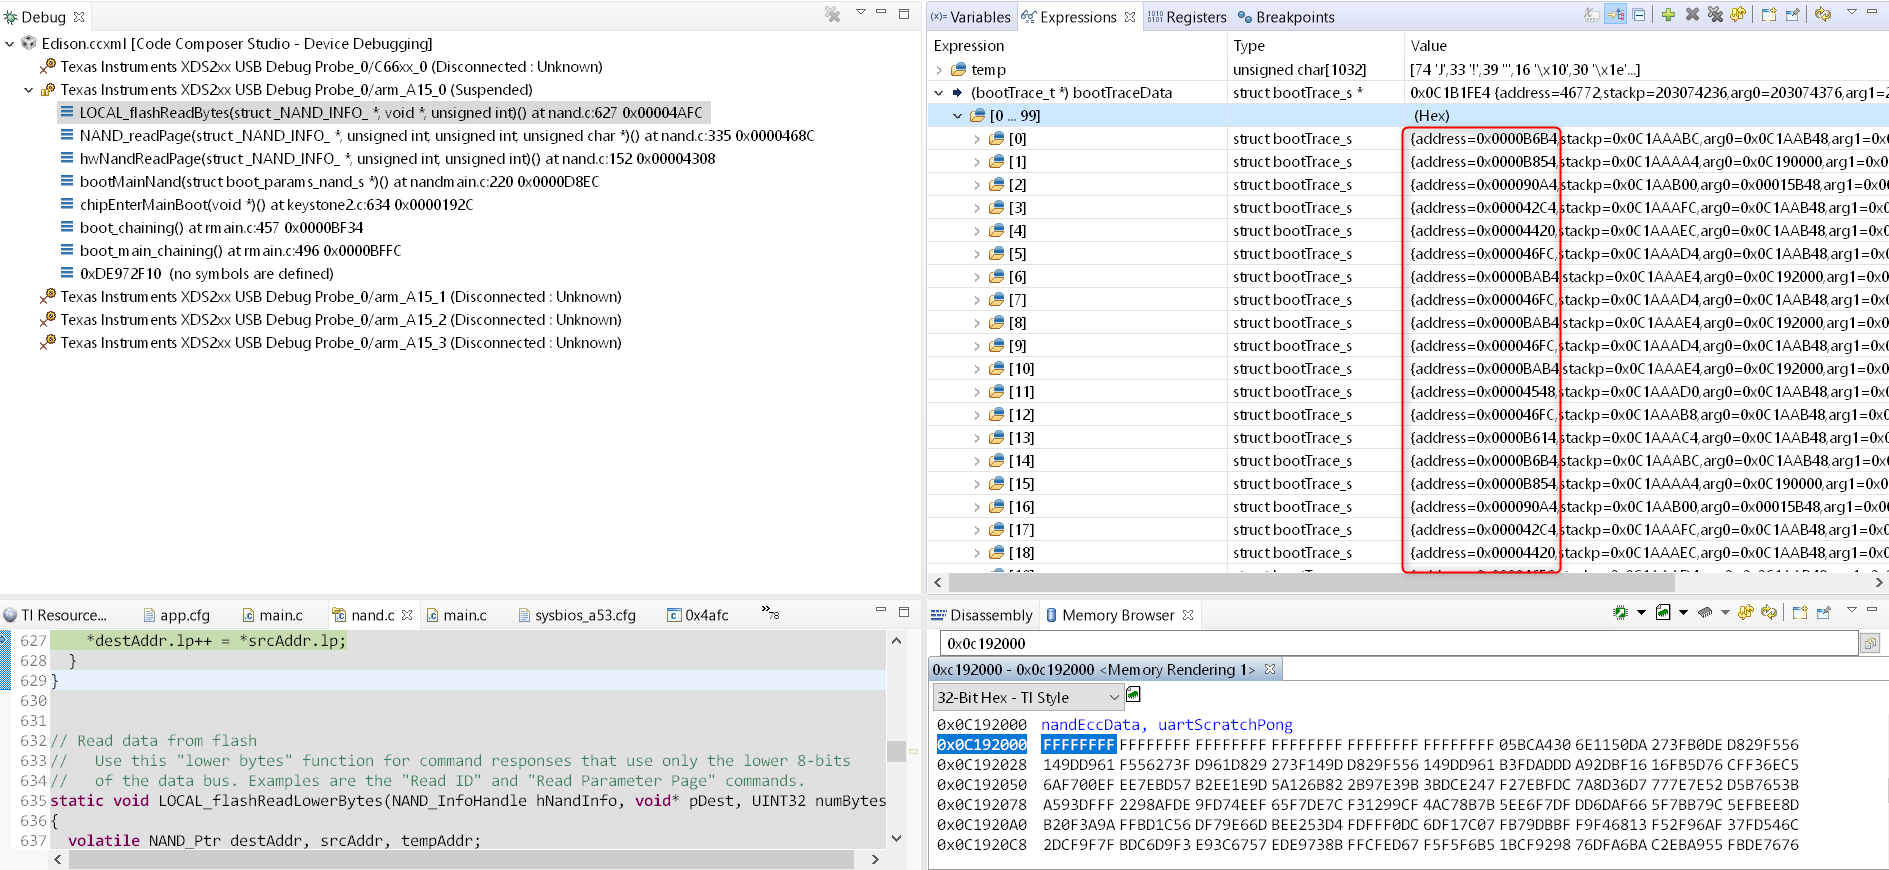Image resolution: width=1889 pixels, height=870 pixels.
Task: Click Pin to Debug Context in Expressions
Action: pyautogui.click(x=1793, y=14)
